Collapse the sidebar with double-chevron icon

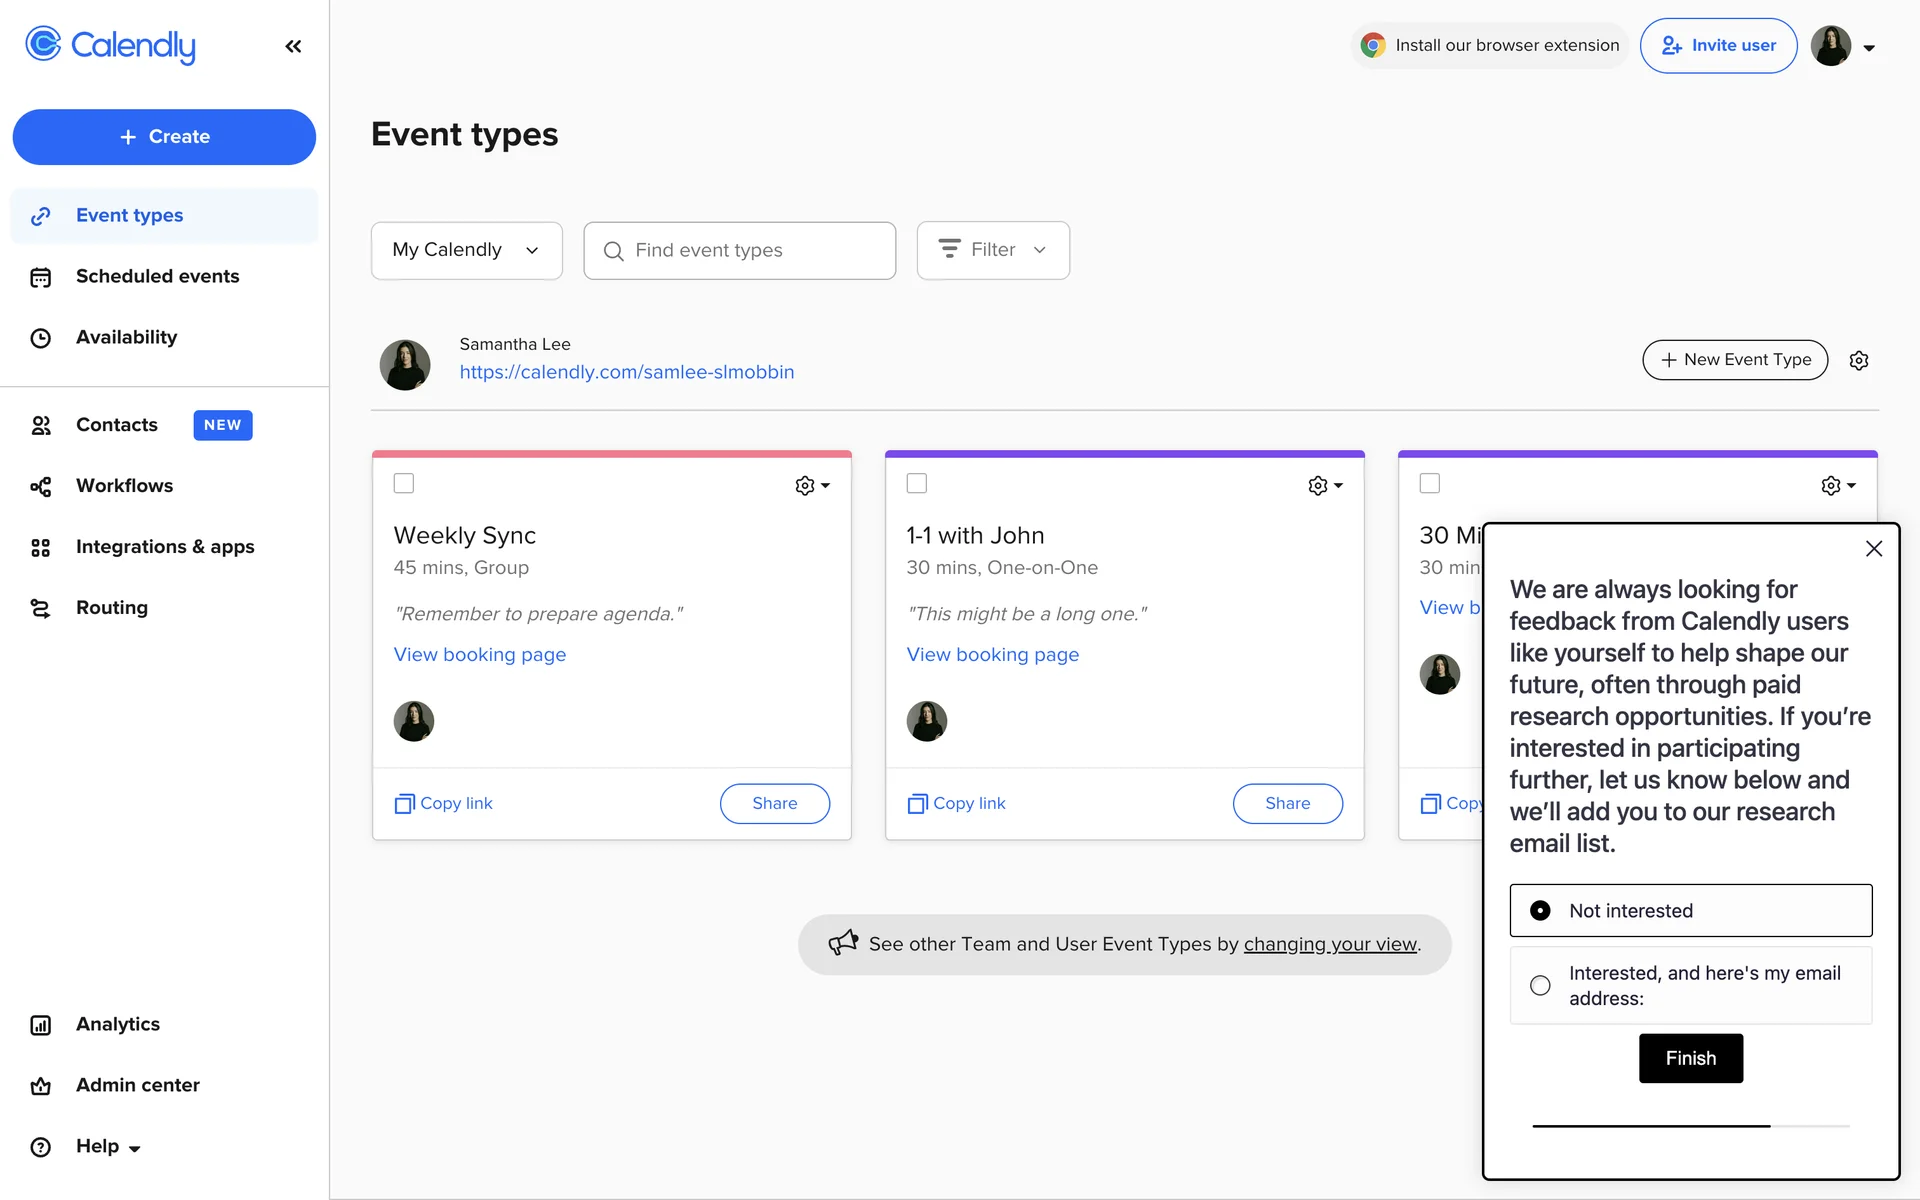pyautogui.click(x=293, y=46)
